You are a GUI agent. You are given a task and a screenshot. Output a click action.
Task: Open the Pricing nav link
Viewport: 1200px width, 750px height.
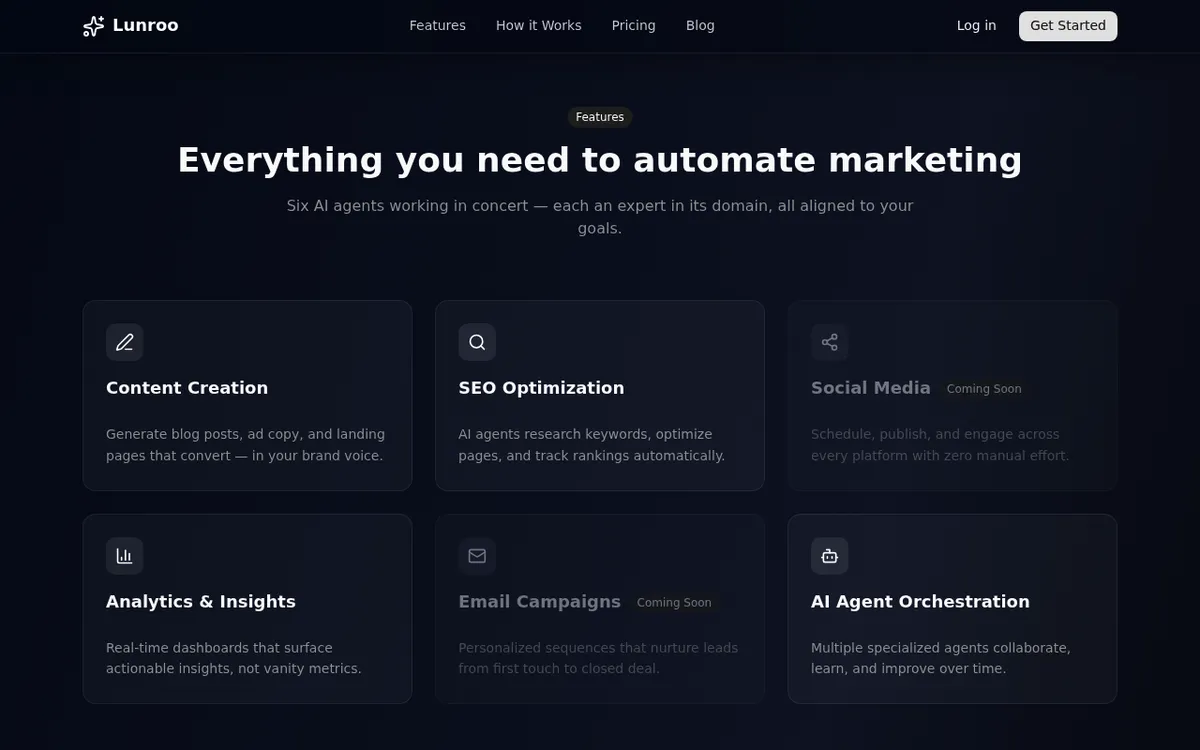point(634,26)
